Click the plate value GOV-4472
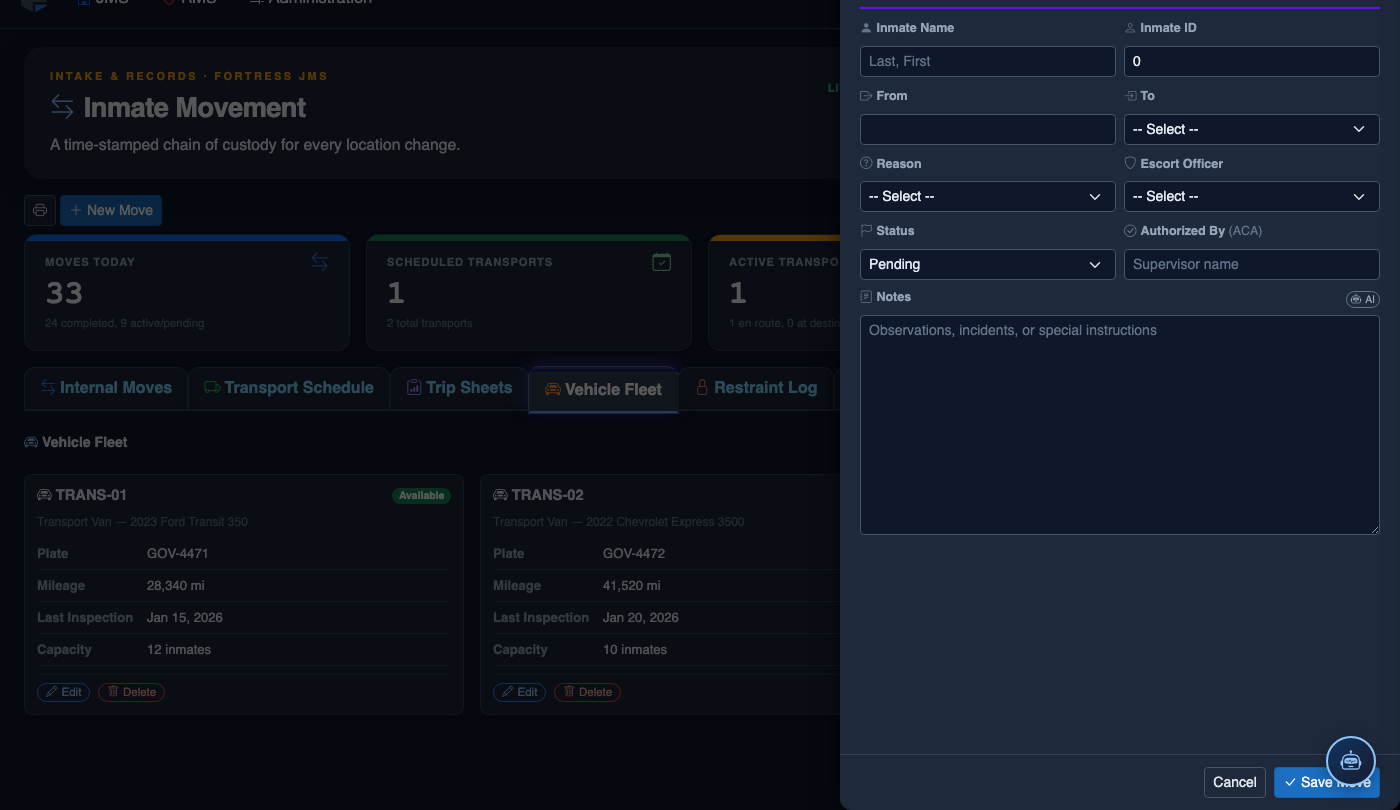 (x=634, y=553)
